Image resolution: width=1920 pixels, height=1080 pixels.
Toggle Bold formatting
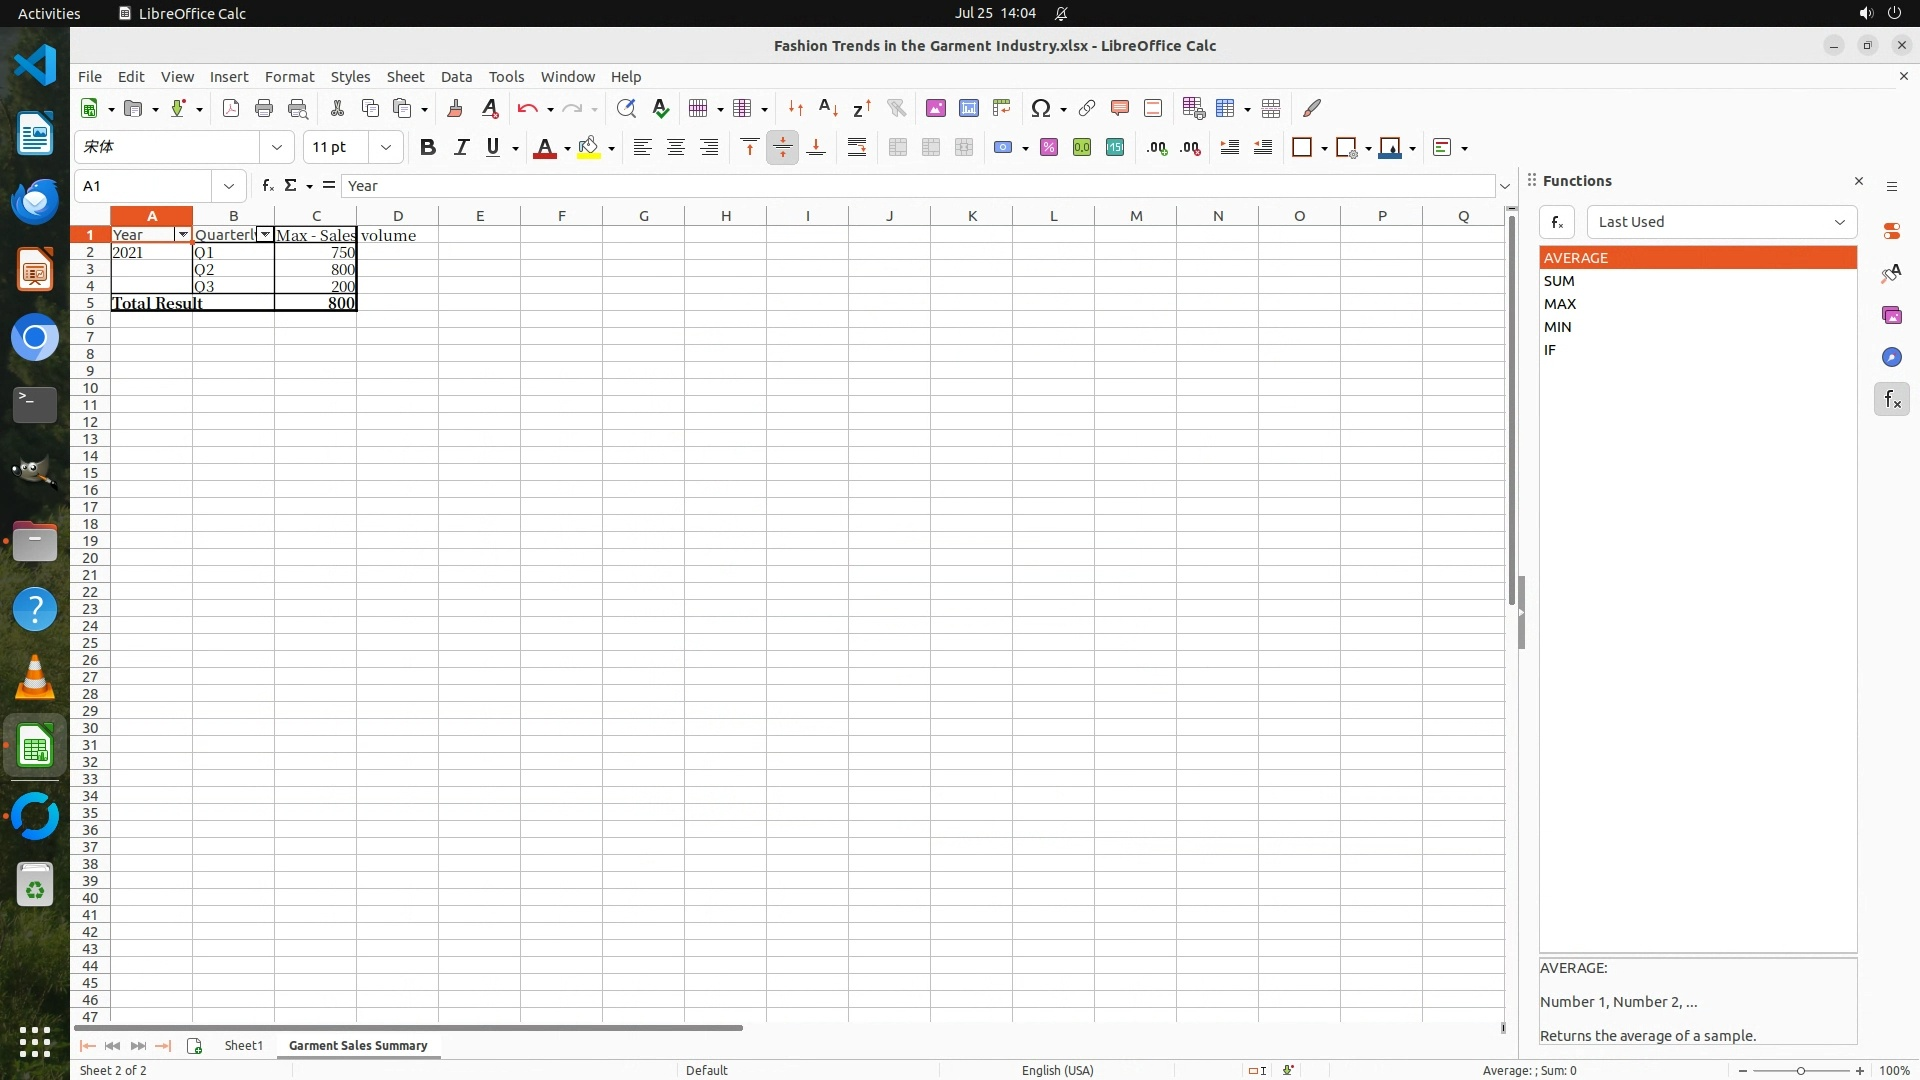coord(427,147)
